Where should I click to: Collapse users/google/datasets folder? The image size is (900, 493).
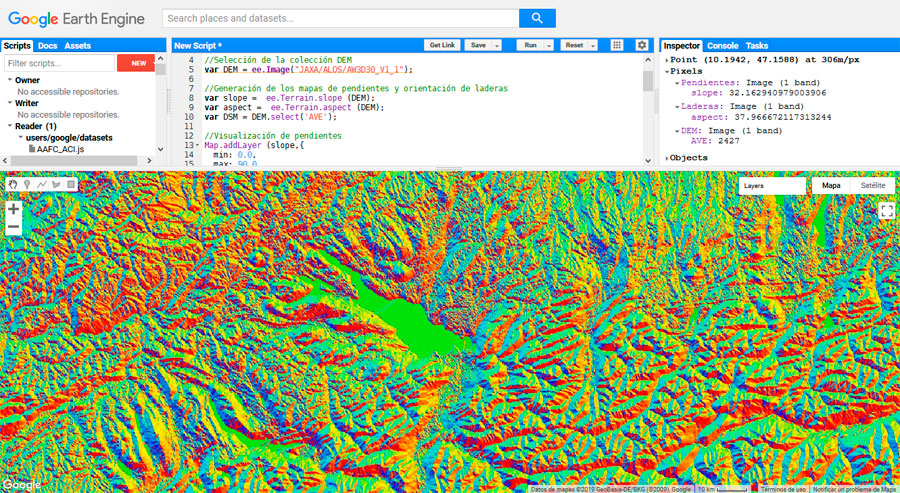(21, 137)
